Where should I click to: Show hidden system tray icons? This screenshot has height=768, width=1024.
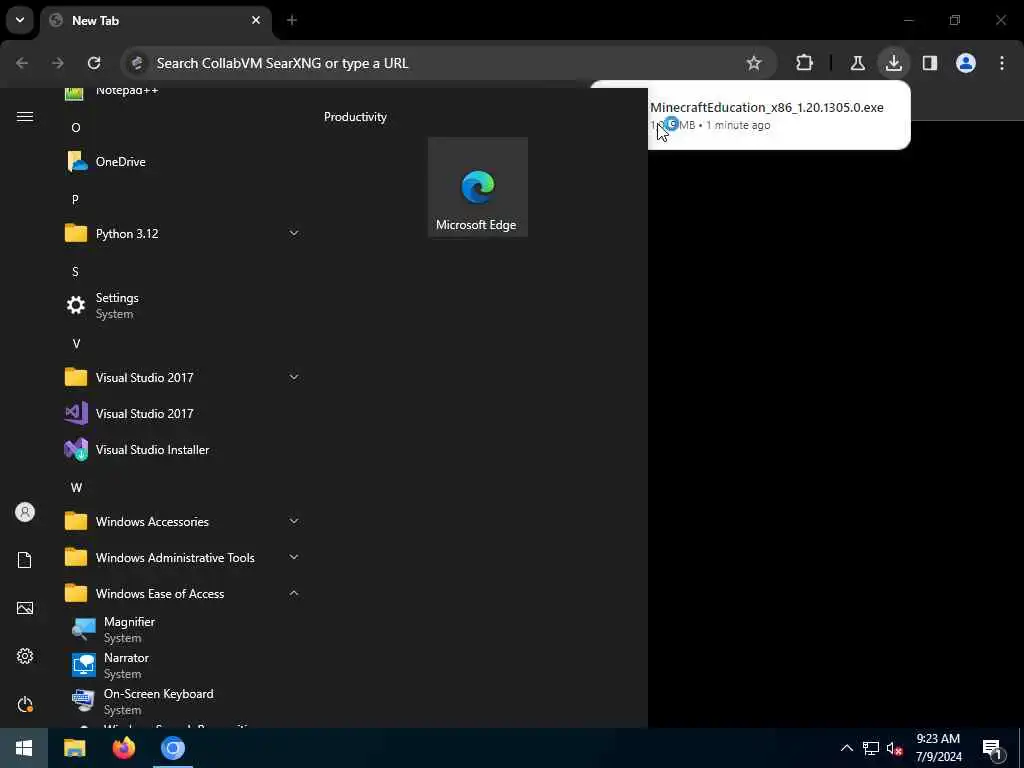click(x=846, y=748)
